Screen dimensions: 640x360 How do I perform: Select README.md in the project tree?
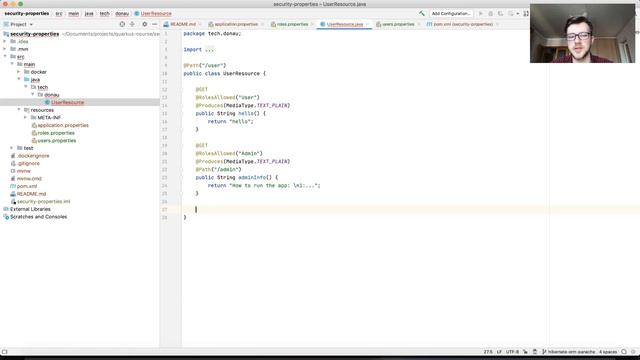click(x=31, y=194)
